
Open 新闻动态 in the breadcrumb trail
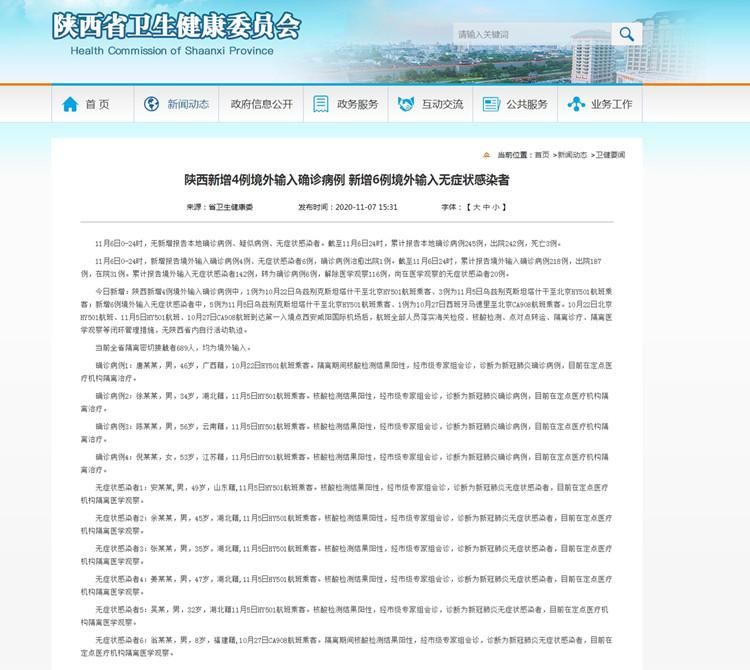click(572, 155)
